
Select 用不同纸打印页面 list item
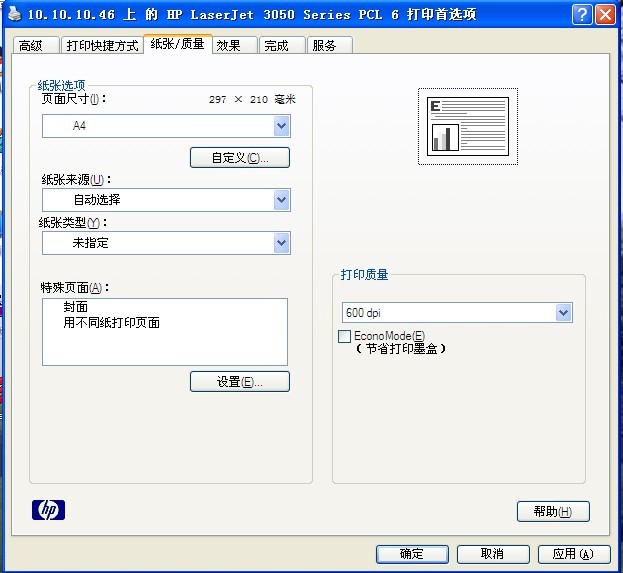click(x=112, y=323)
